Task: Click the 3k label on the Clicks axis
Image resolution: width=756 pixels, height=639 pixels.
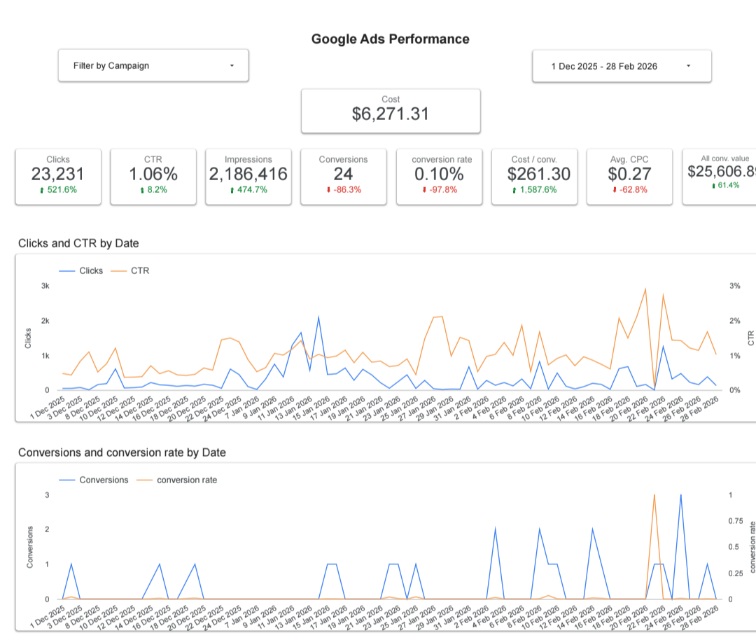Action: pos(45,286)
